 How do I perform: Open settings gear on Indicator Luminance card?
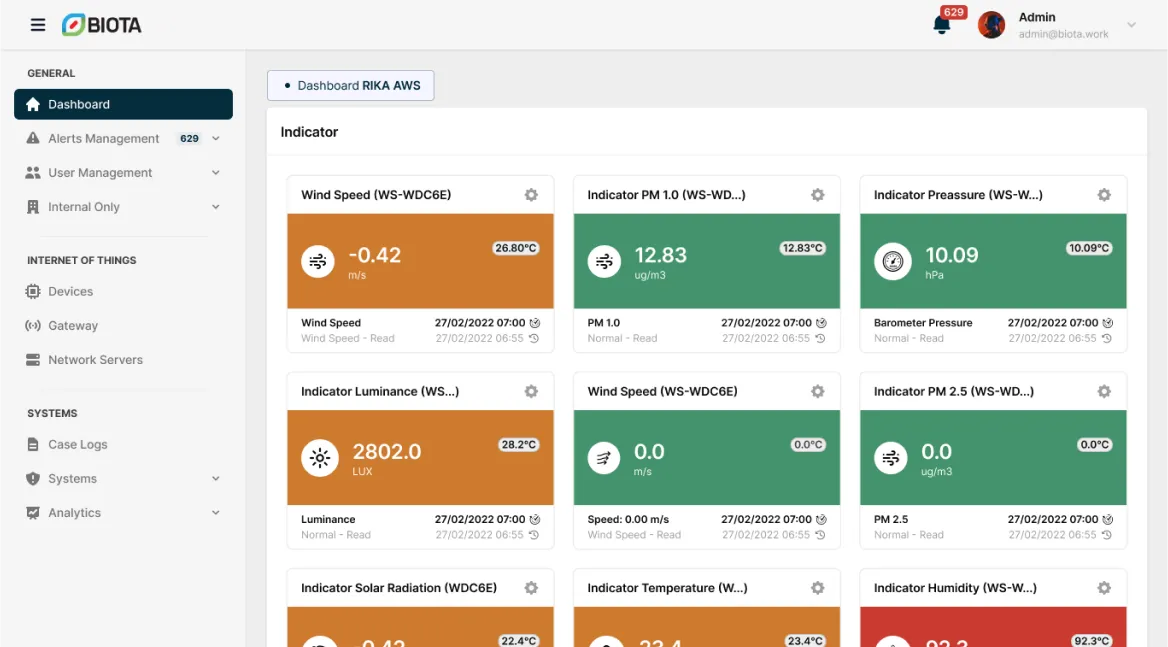pyautogui.click(x=531, y=392)
